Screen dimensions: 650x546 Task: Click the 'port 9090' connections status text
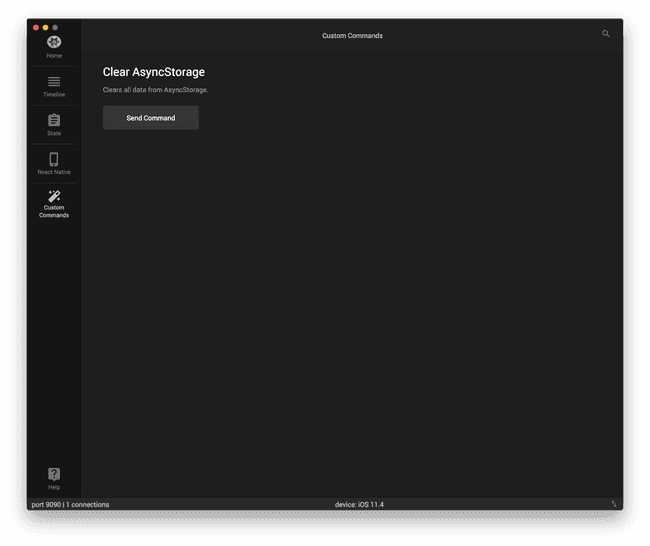pyautogui.click(x=70, y=504)
